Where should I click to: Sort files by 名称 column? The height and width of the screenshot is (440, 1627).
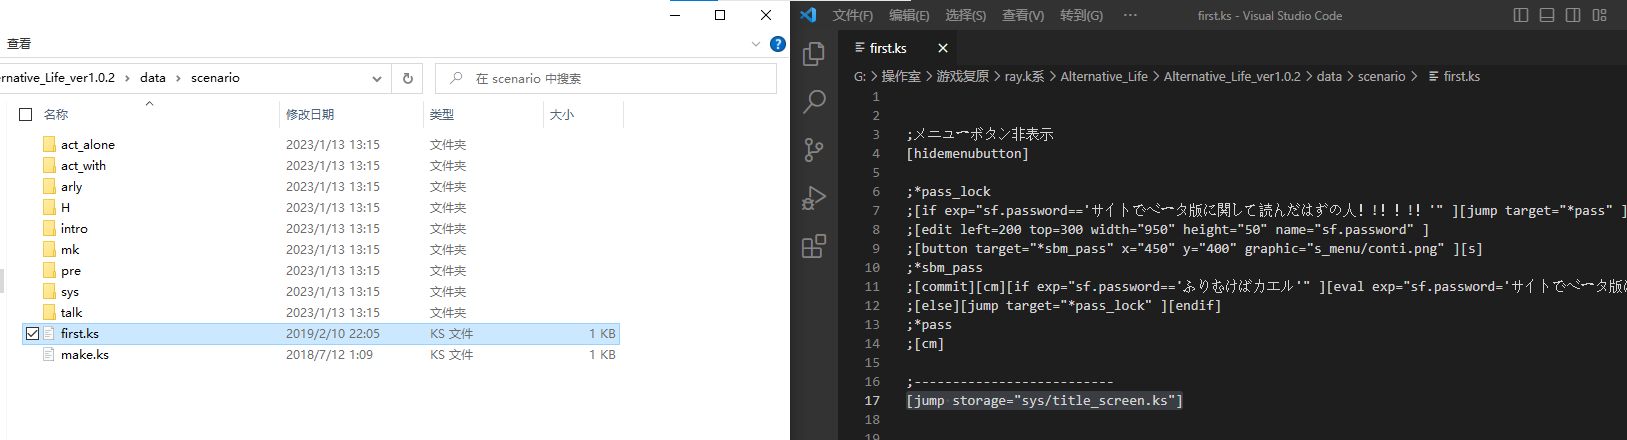[x=56, y=114]
